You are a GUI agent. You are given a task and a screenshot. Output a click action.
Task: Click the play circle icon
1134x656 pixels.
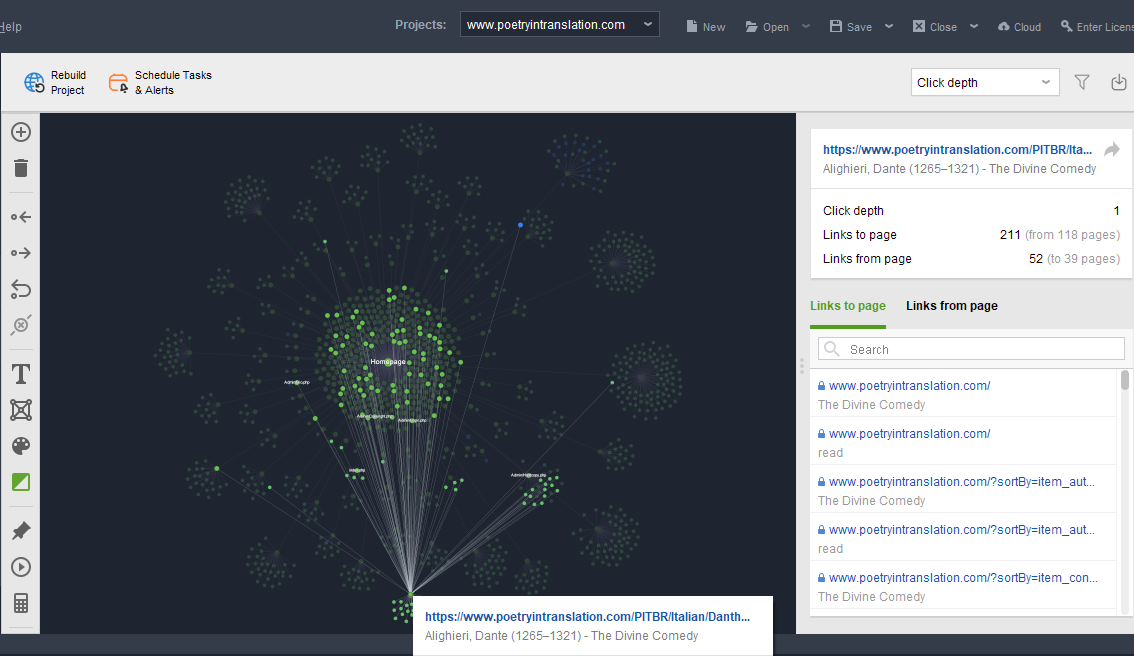21,567
